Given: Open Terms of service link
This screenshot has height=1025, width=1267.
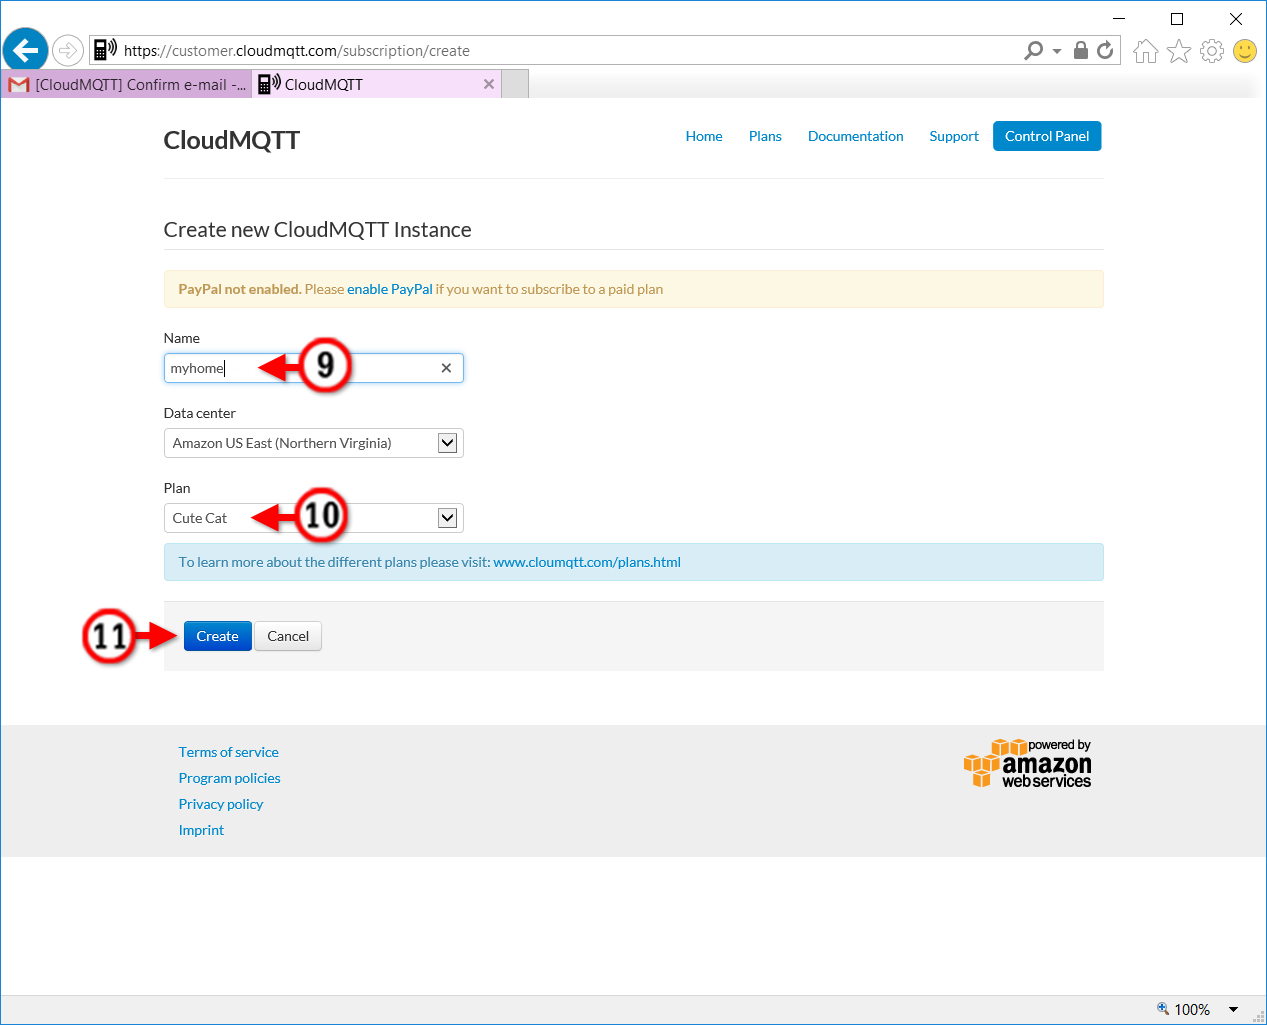Looking at the screenshot, I should point(228,752).
